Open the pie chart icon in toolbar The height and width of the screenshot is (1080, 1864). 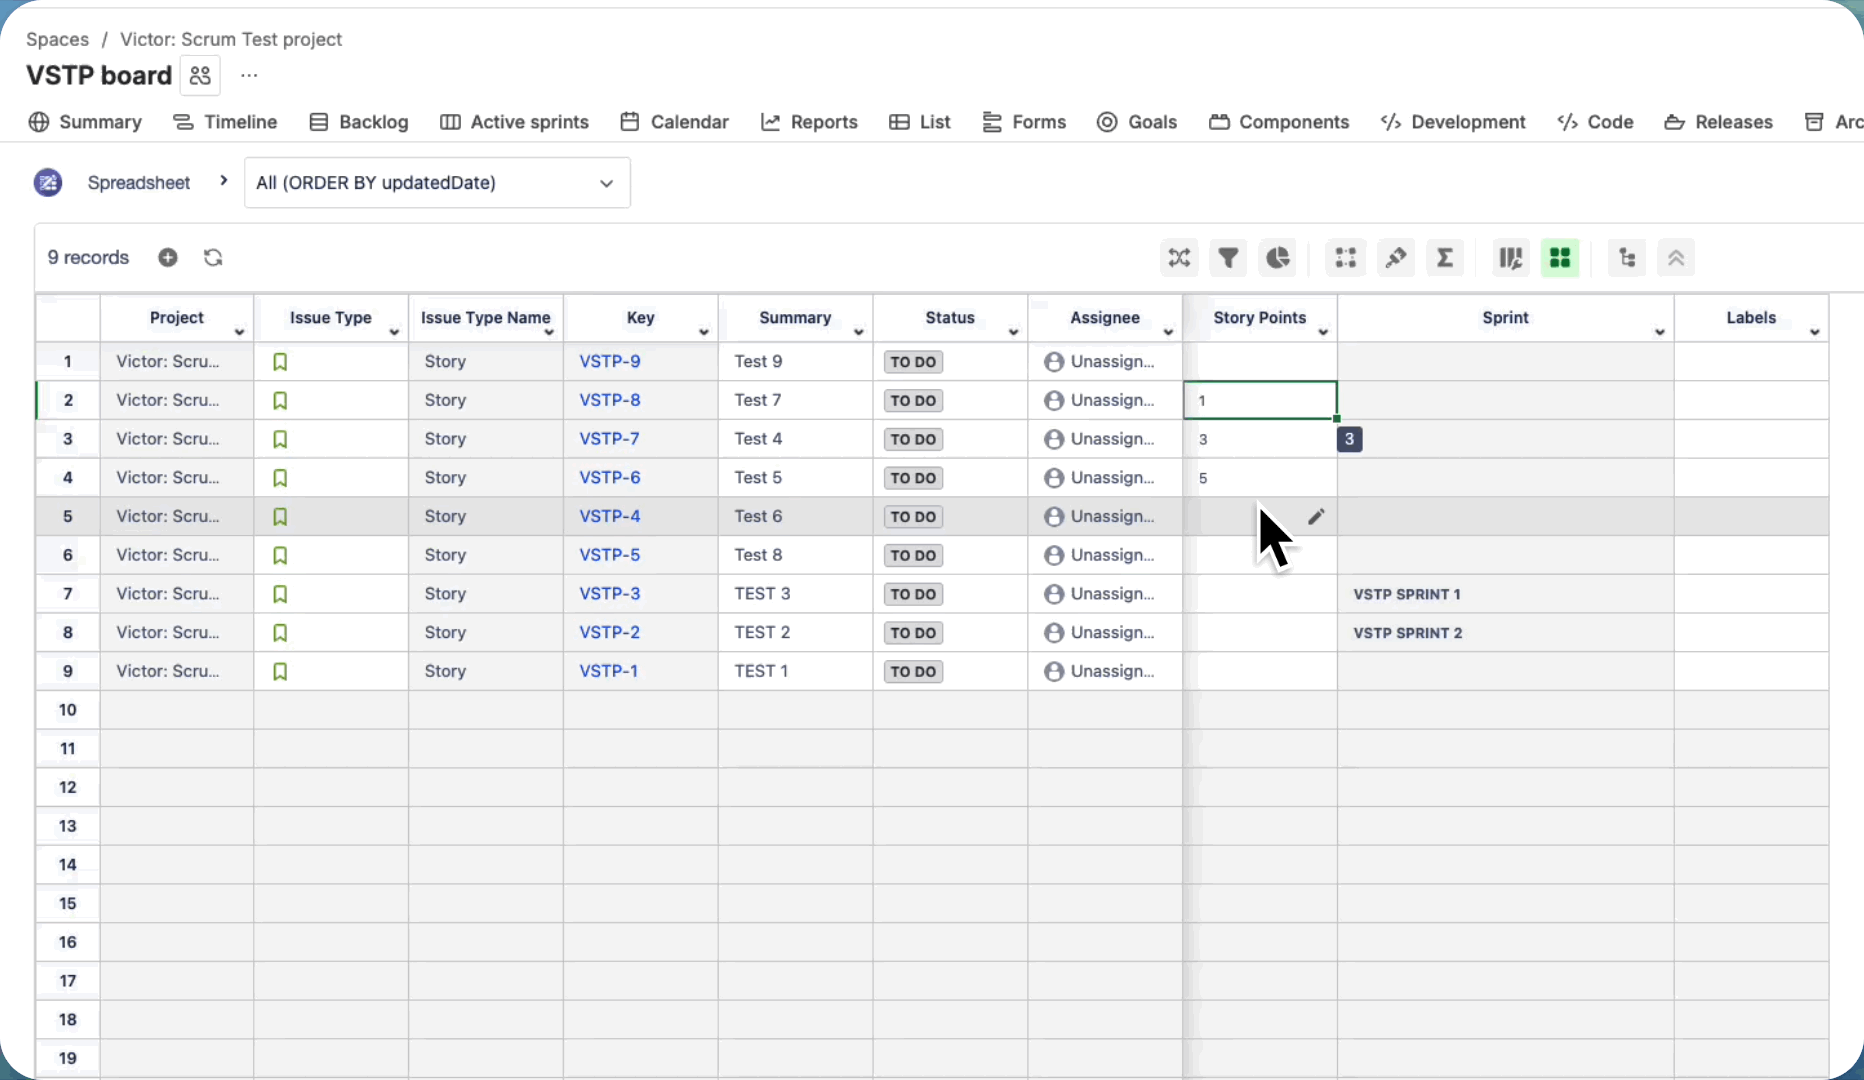coord(1277,258)
